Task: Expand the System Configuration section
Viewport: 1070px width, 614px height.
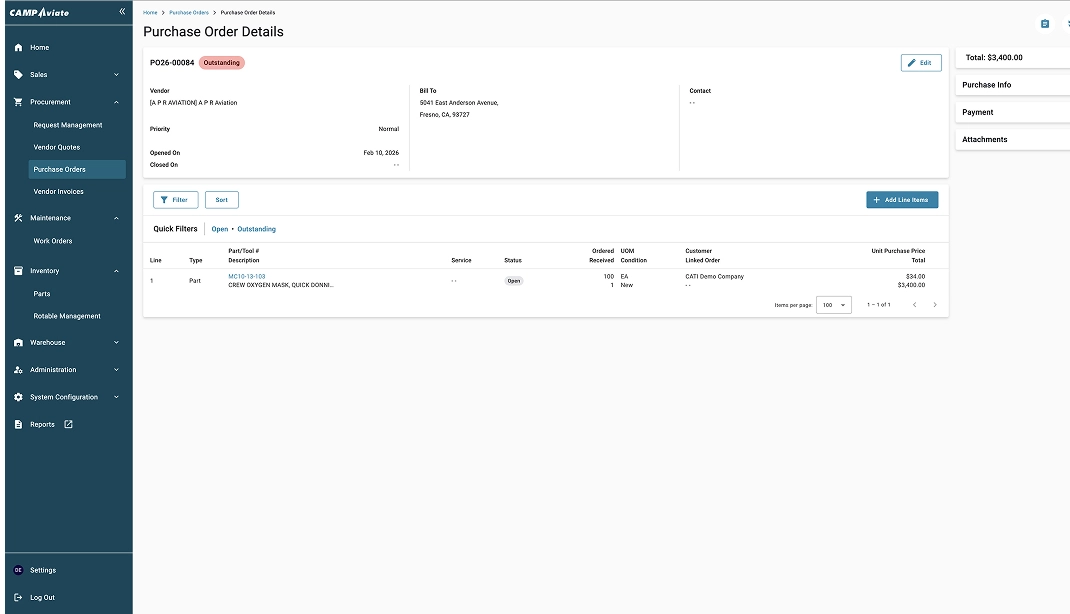Action: pyautogui.click(x=116, y=397)
